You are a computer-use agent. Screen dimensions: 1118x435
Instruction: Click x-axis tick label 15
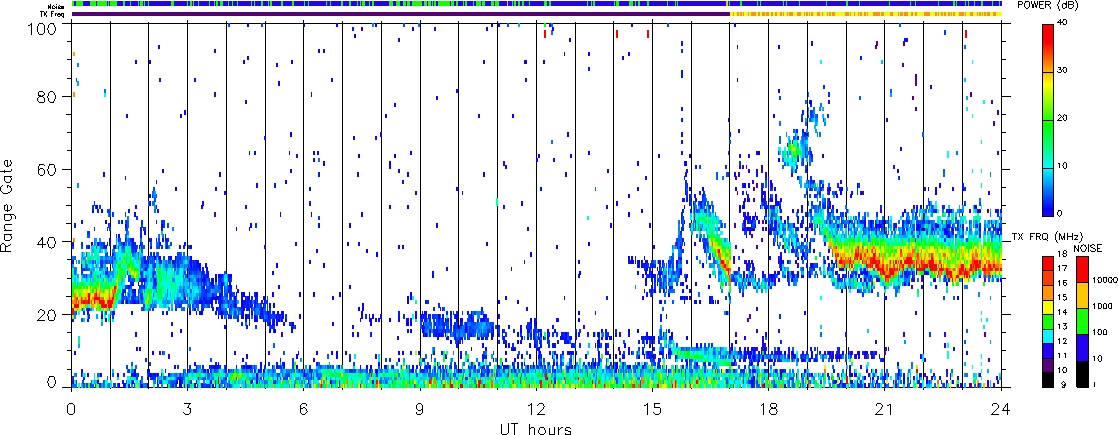(x=652, y=409)
